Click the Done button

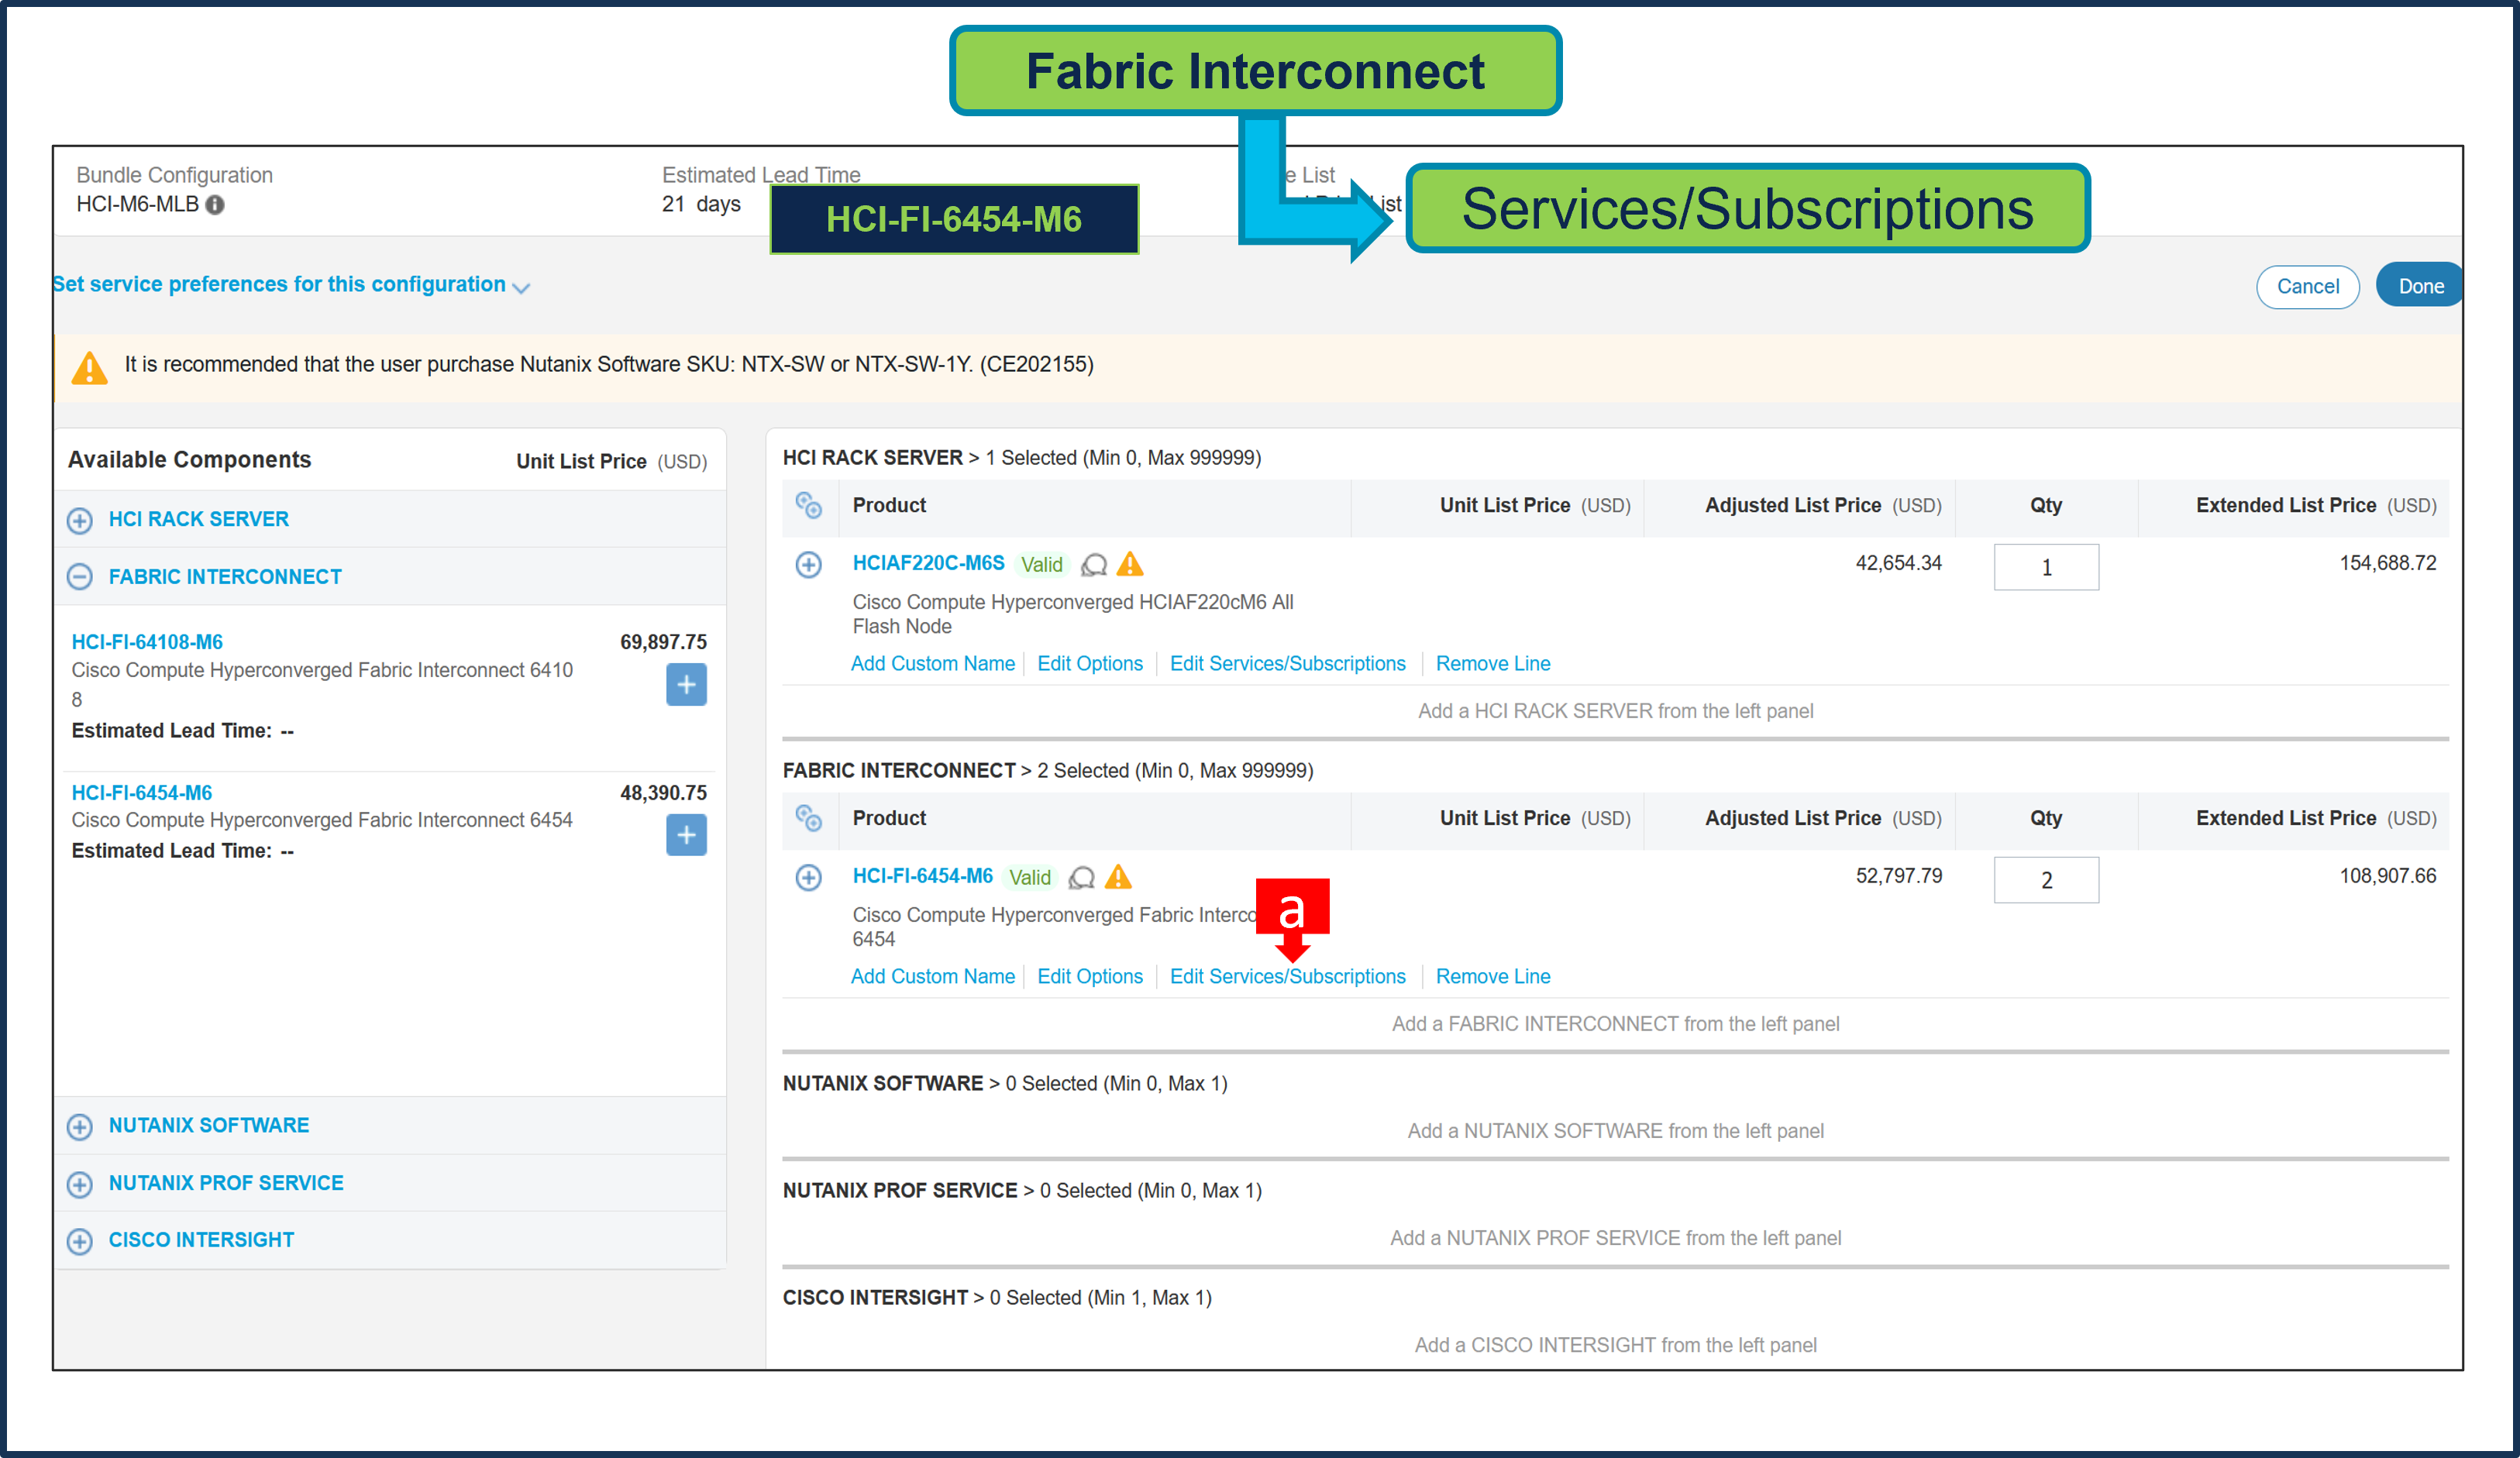pyautogui.click(x=2419, y=287)
